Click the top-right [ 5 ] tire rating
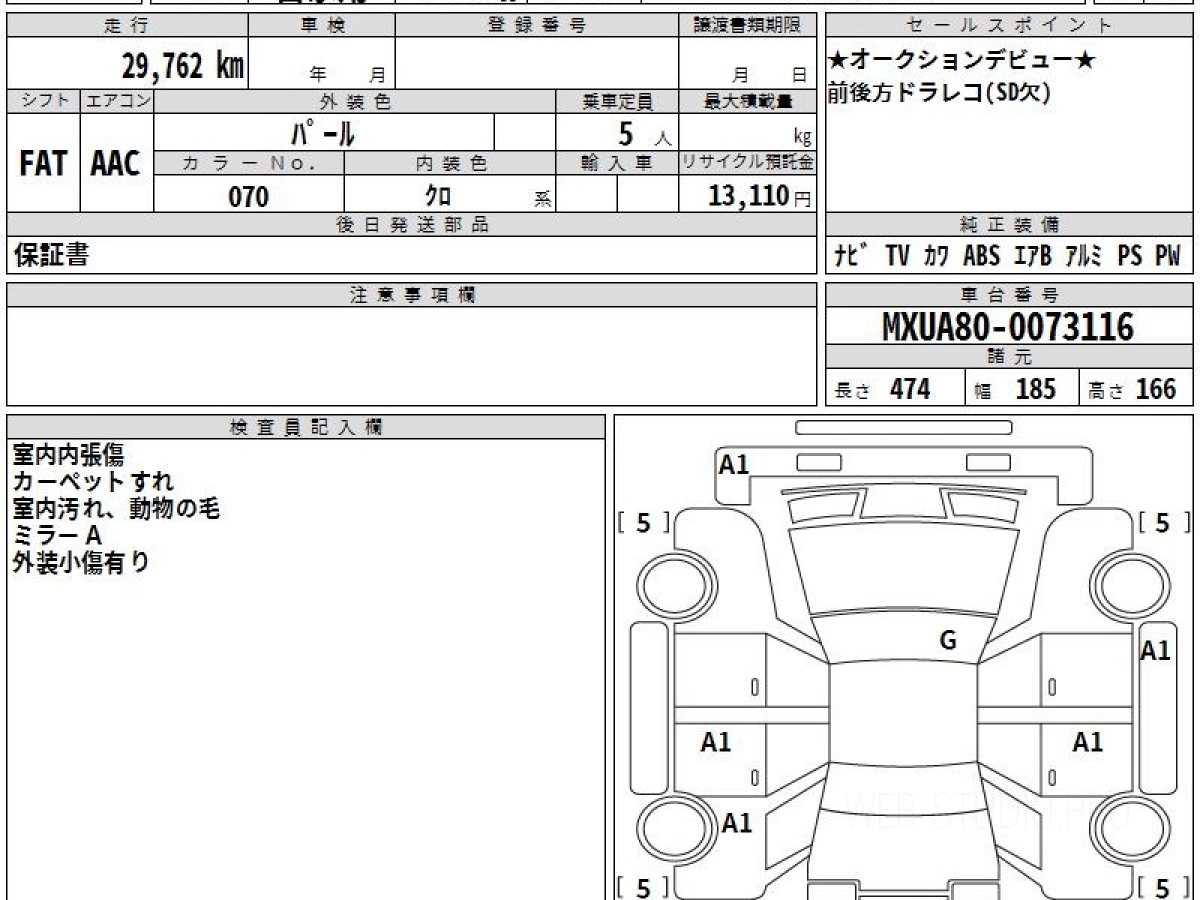This screenshot has width=1200, height=900. point(1162,523)
